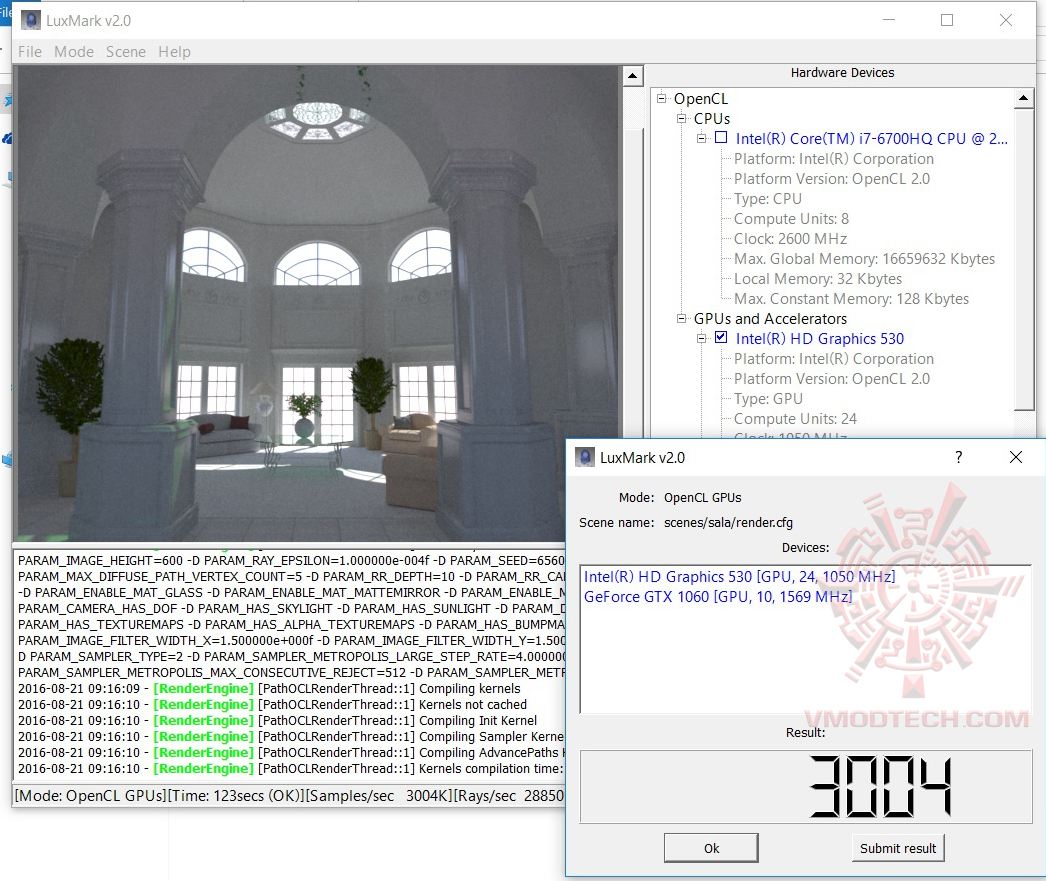Select 'Platform Version: OpenCL 2.0' under CPU

[832, 179]
